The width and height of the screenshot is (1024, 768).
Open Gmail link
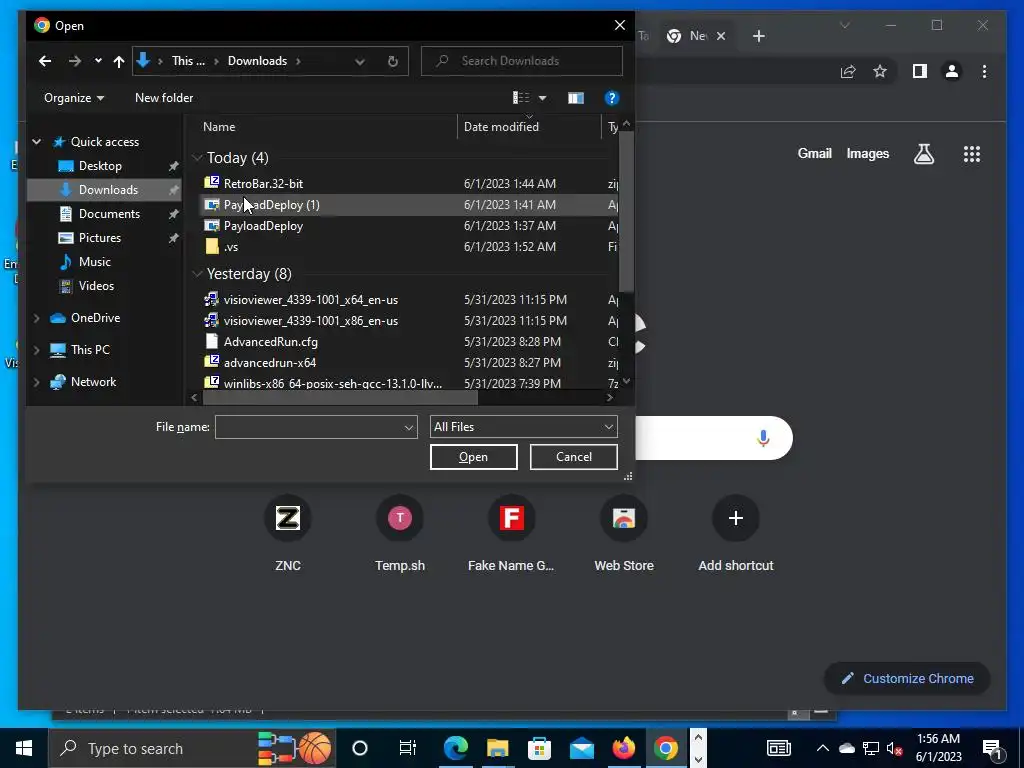814,153
